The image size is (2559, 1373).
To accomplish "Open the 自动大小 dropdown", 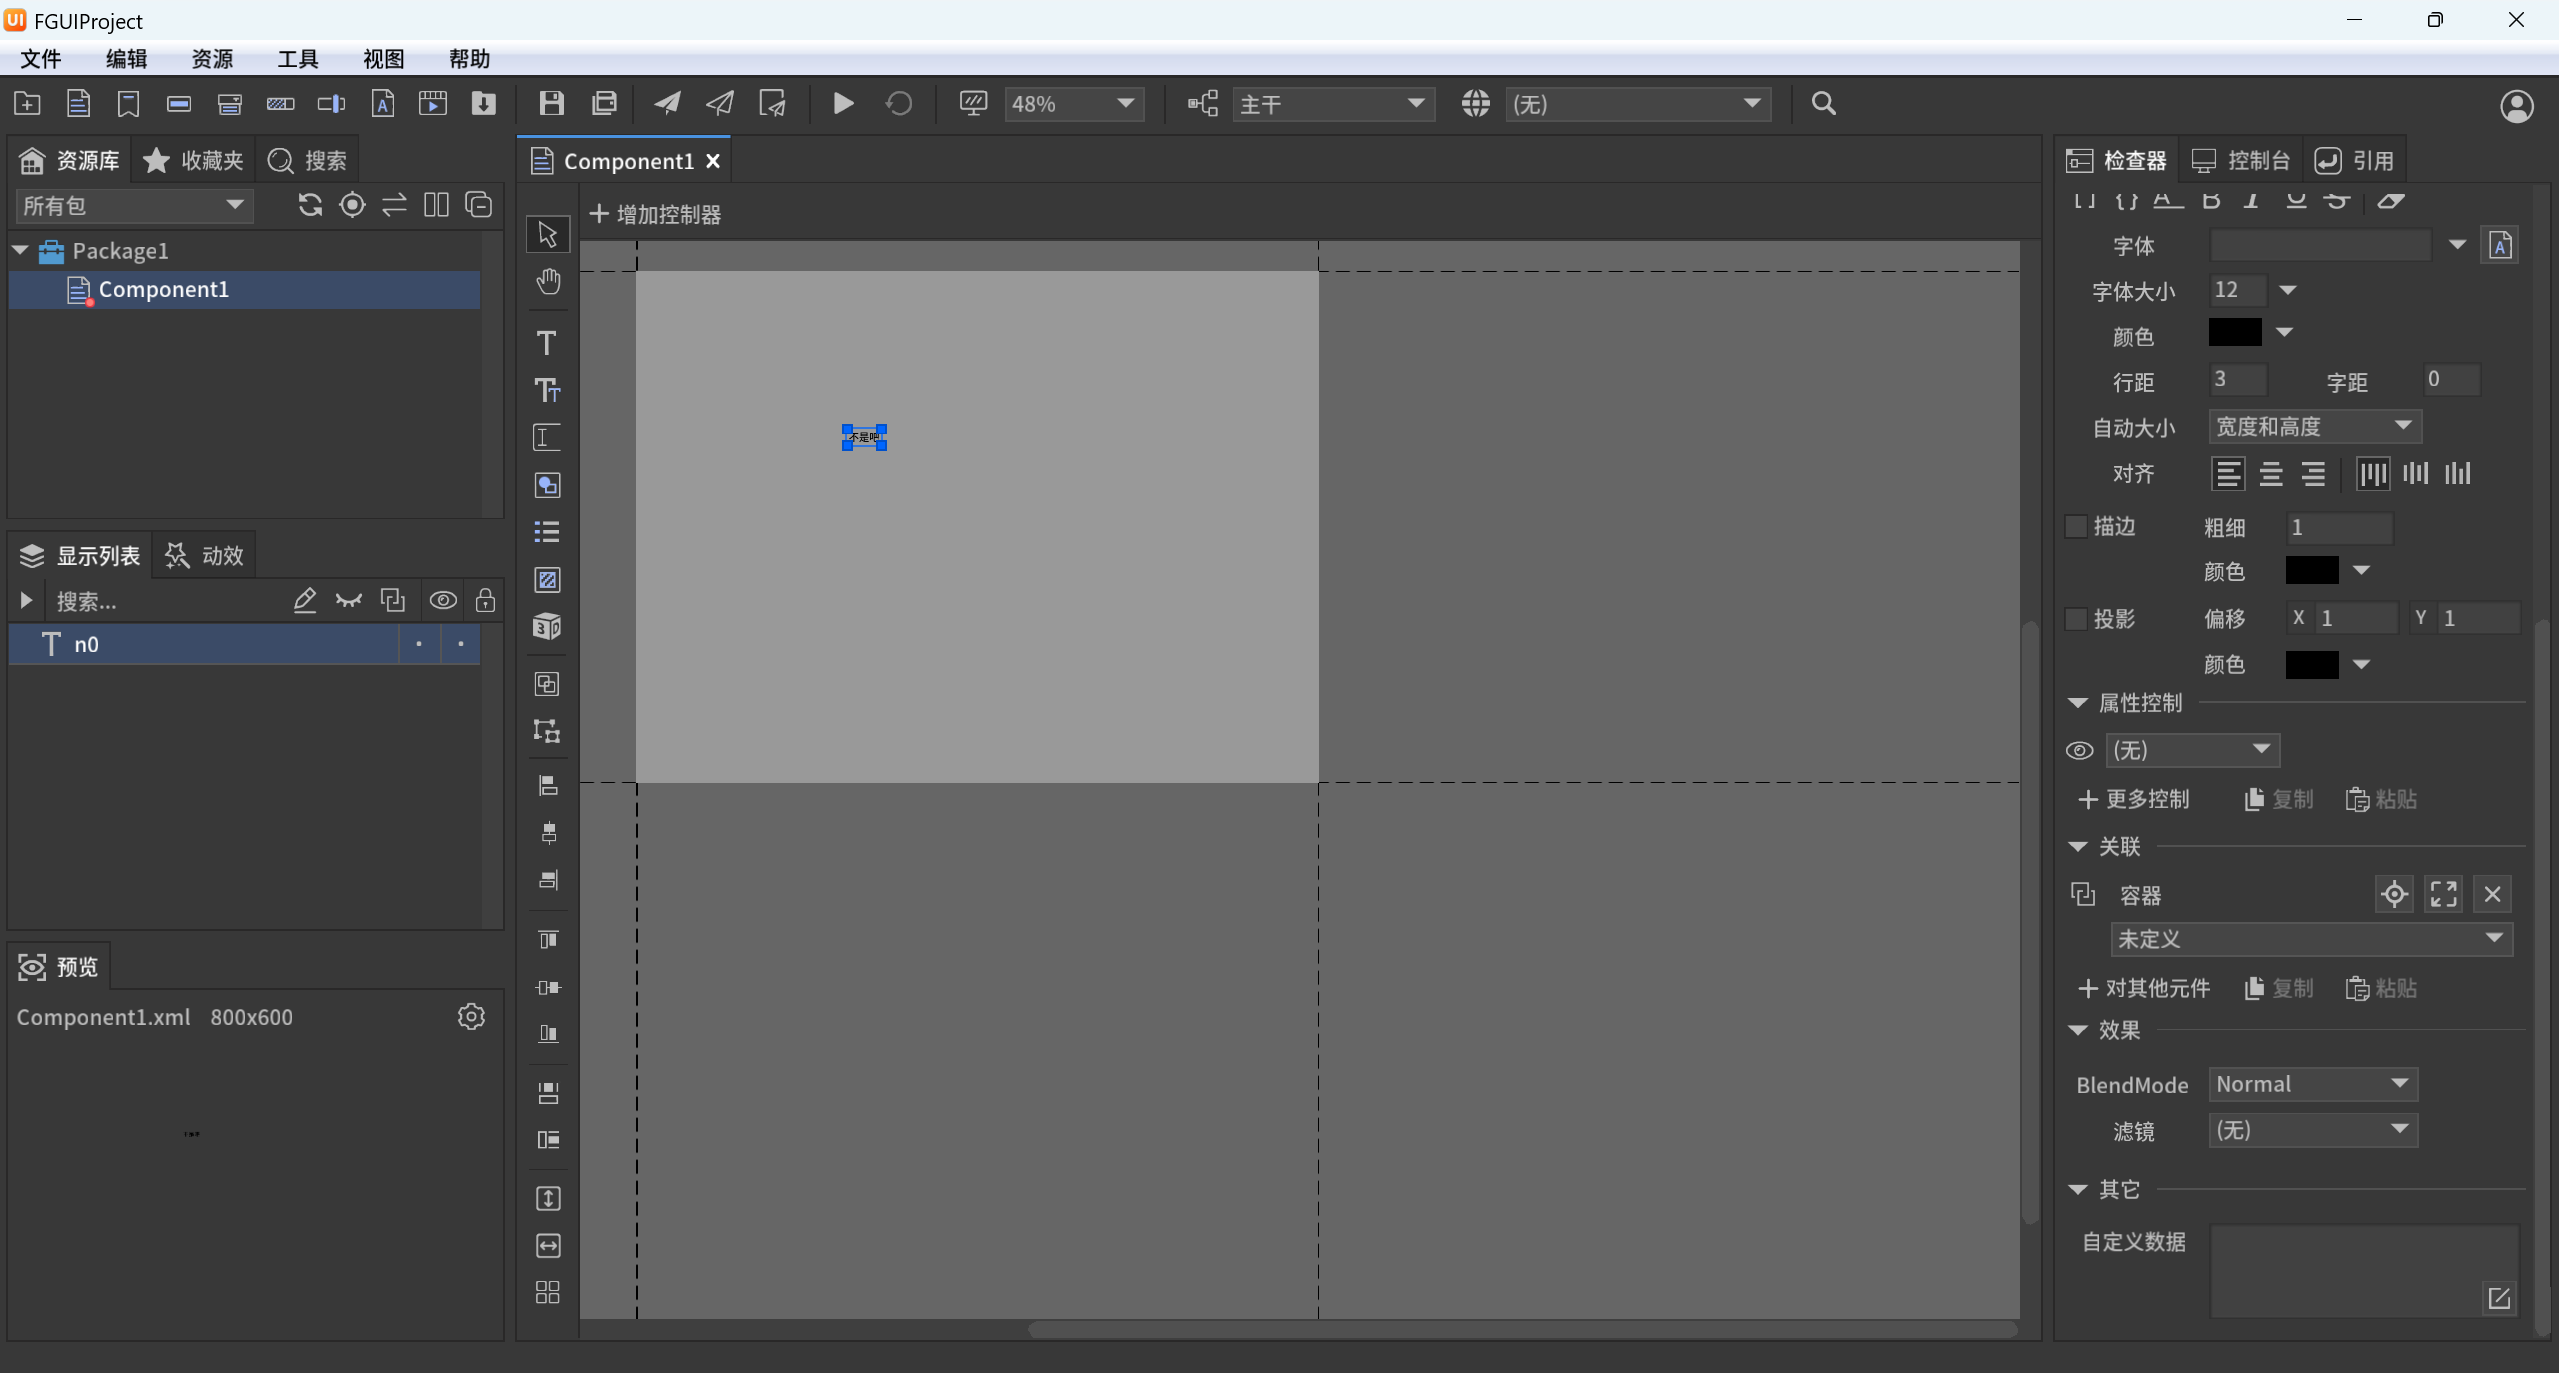I will pos(2313,427).
